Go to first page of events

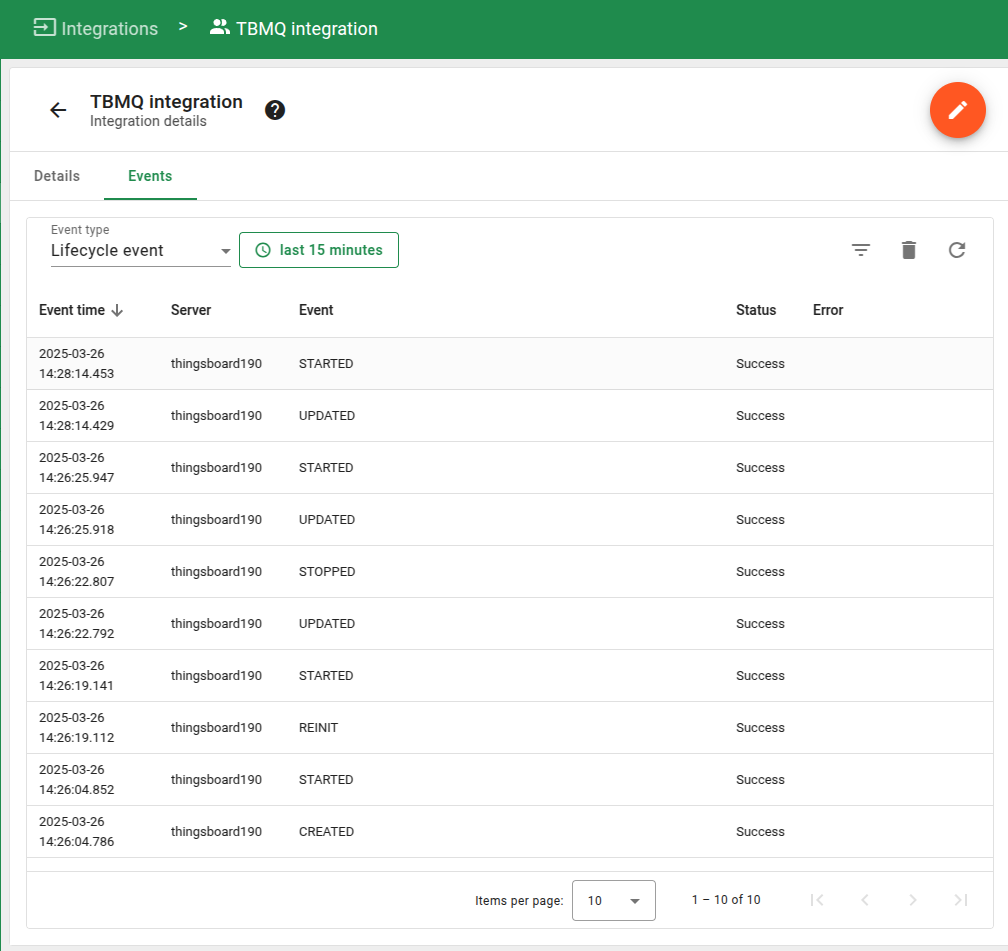tap(817, 900)
